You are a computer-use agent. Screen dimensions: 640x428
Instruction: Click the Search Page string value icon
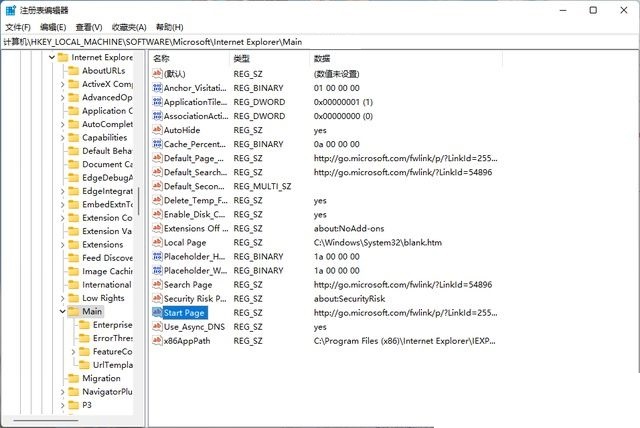[x=157, y=284]
